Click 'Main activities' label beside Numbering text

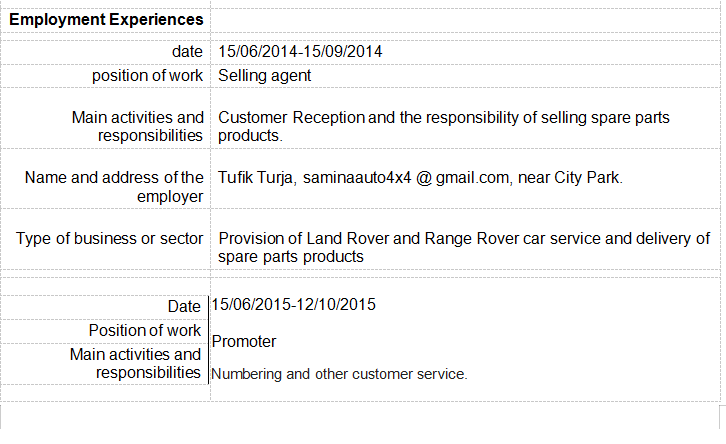[135, 354]
